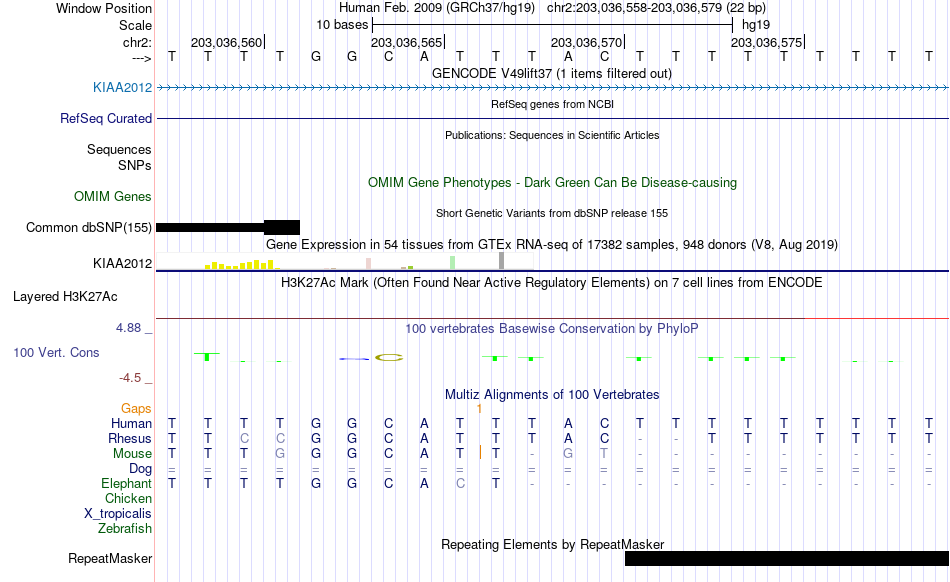
Task: Click the 100 Vert. Cons track label
Action: pyautogui.click(x=56, y=352)
